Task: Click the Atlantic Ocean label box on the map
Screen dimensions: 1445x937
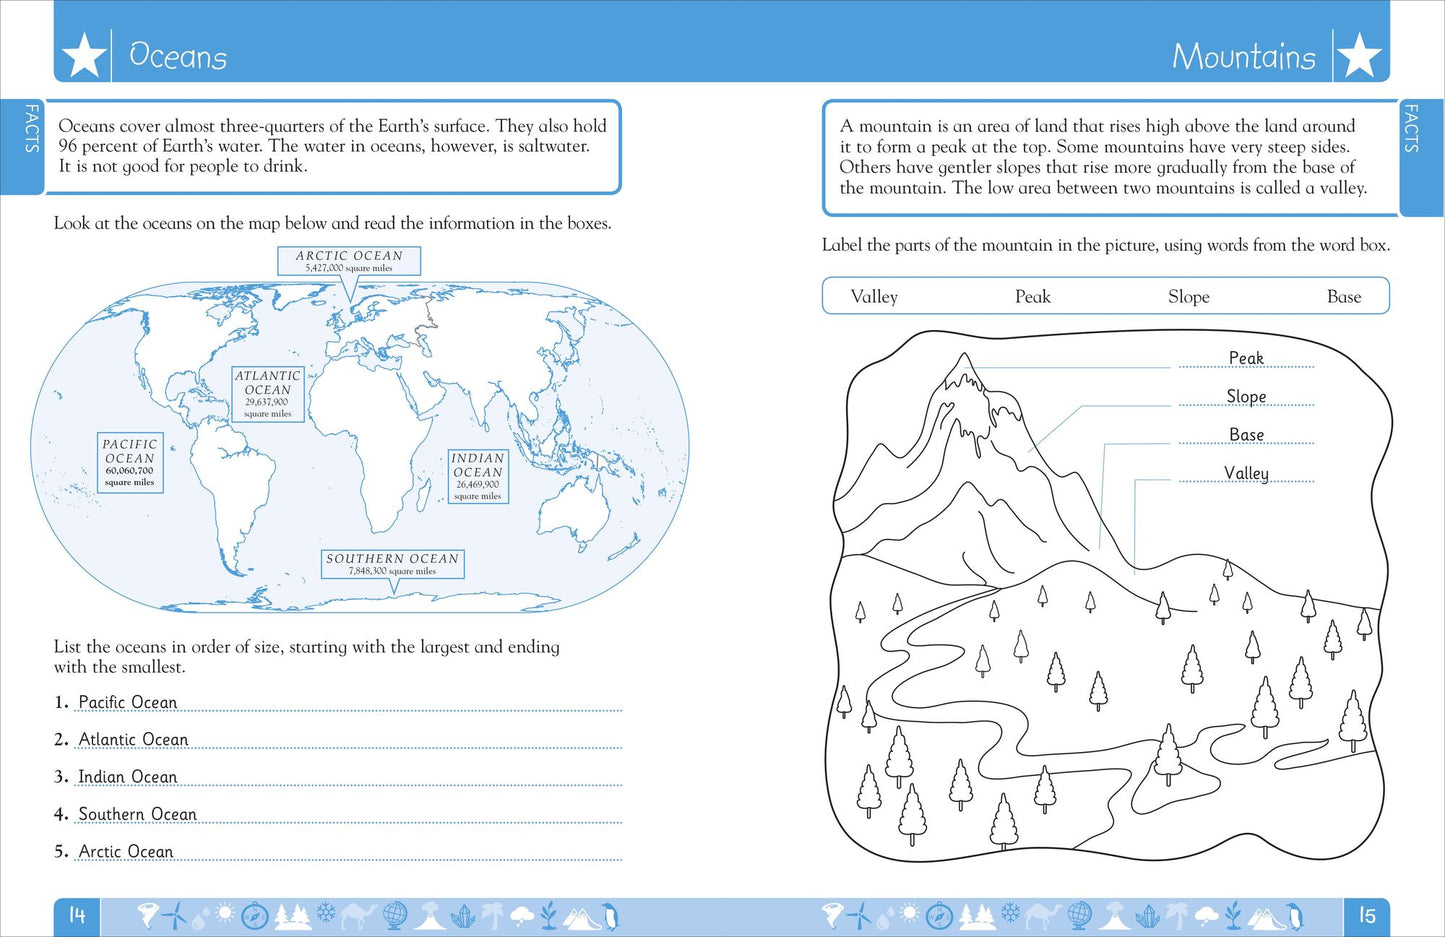Action: pos(268,394)
